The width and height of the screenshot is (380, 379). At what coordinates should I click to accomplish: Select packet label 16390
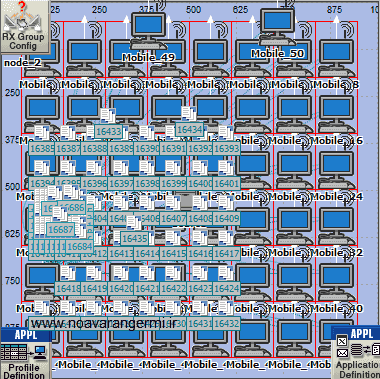coord(147,148)
